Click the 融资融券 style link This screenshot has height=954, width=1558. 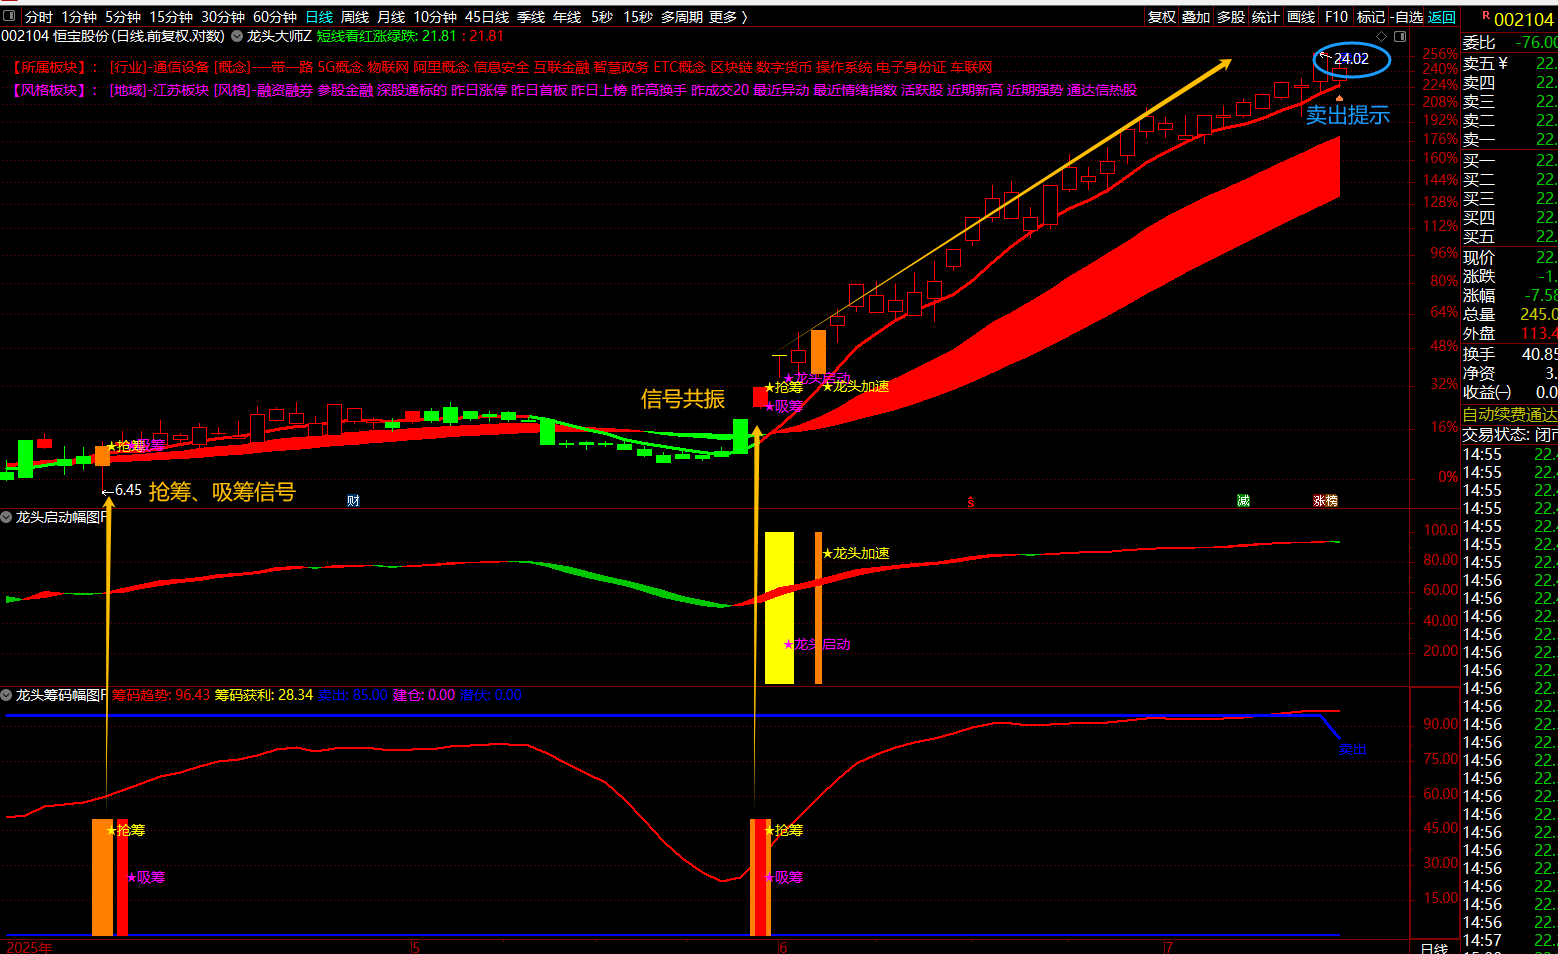[285, 90]
